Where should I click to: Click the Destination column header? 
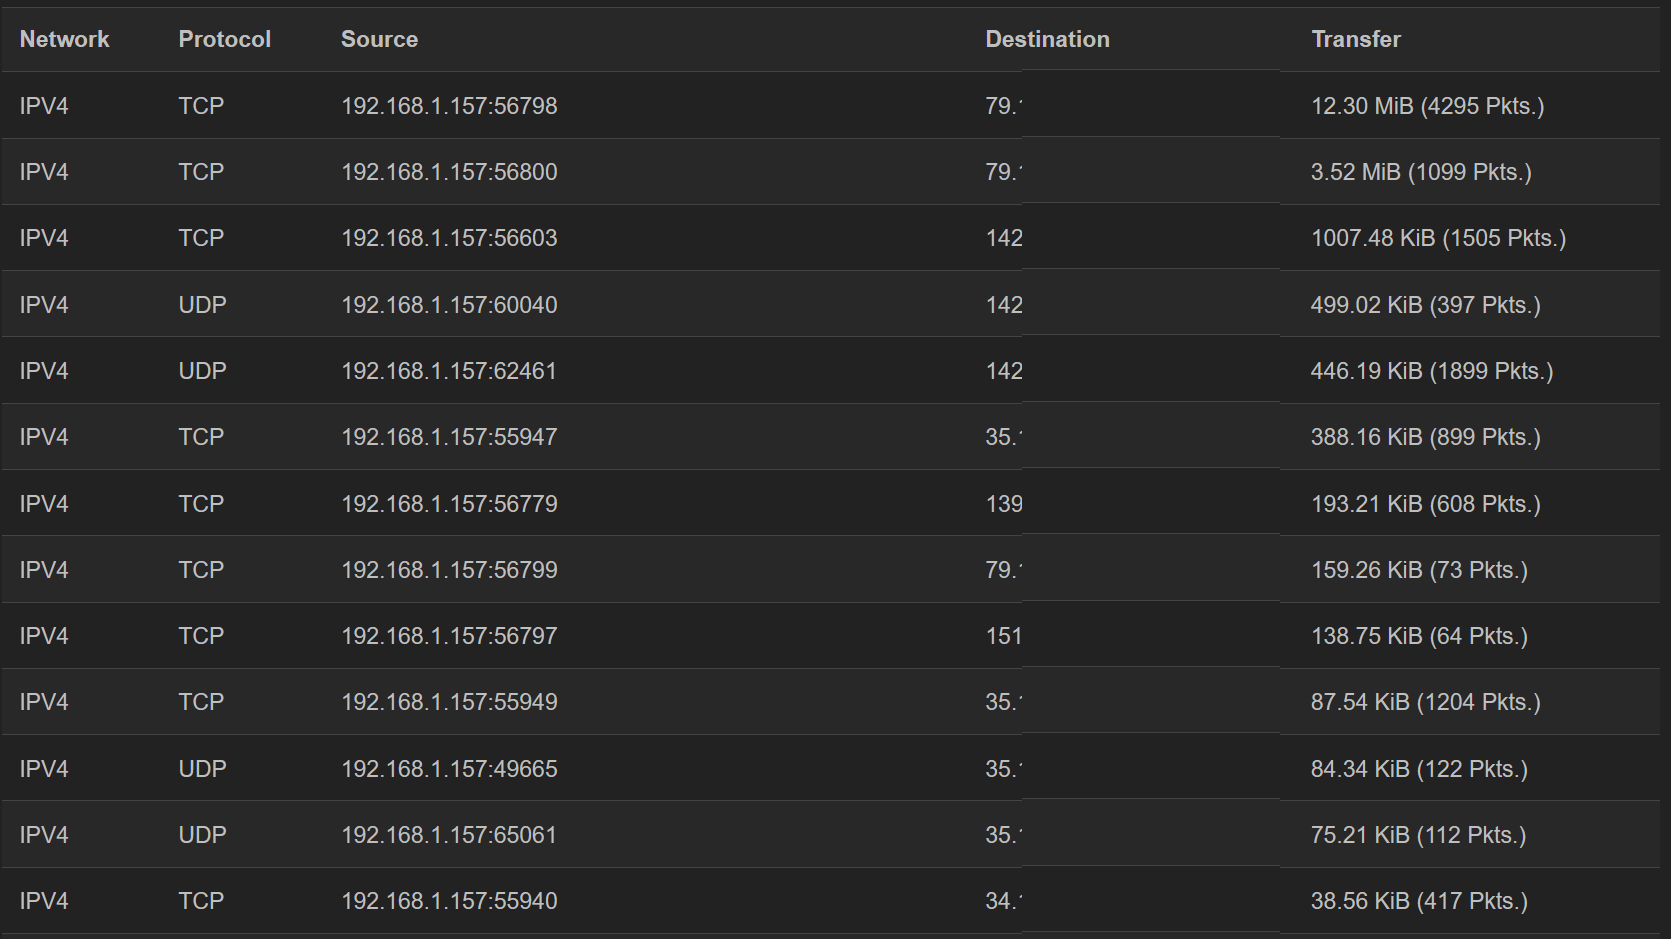[1047, 39]
